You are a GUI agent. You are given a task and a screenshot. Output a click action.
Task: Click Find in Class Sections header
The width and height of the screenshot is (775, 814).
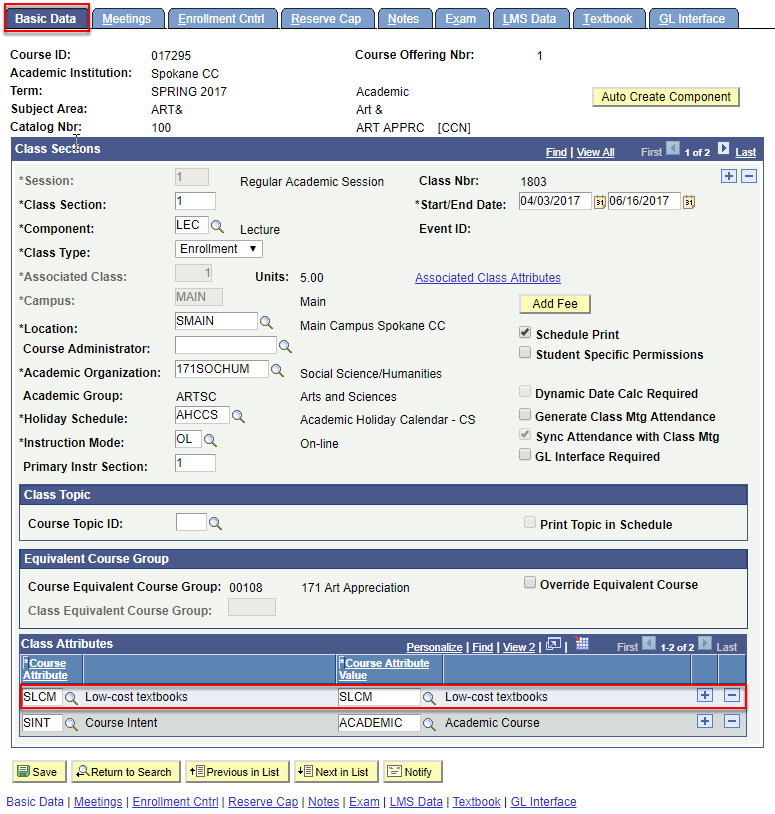(x=556, y=152)
